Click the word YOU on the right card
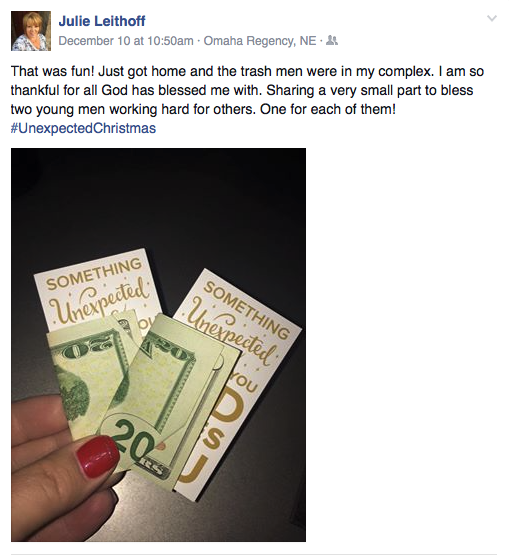 [x=243, y=383]
